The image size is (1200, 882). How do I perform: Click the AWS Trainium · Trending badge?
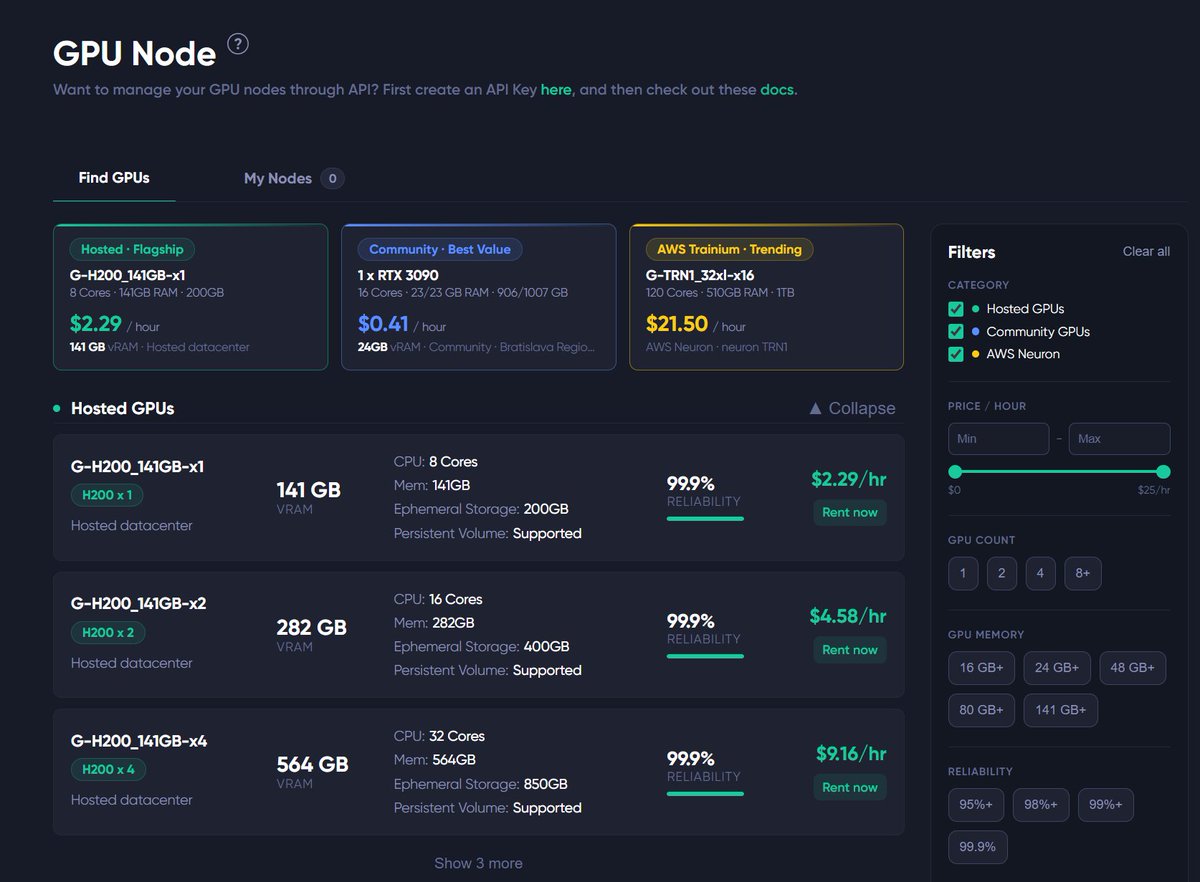click(730, 250)
